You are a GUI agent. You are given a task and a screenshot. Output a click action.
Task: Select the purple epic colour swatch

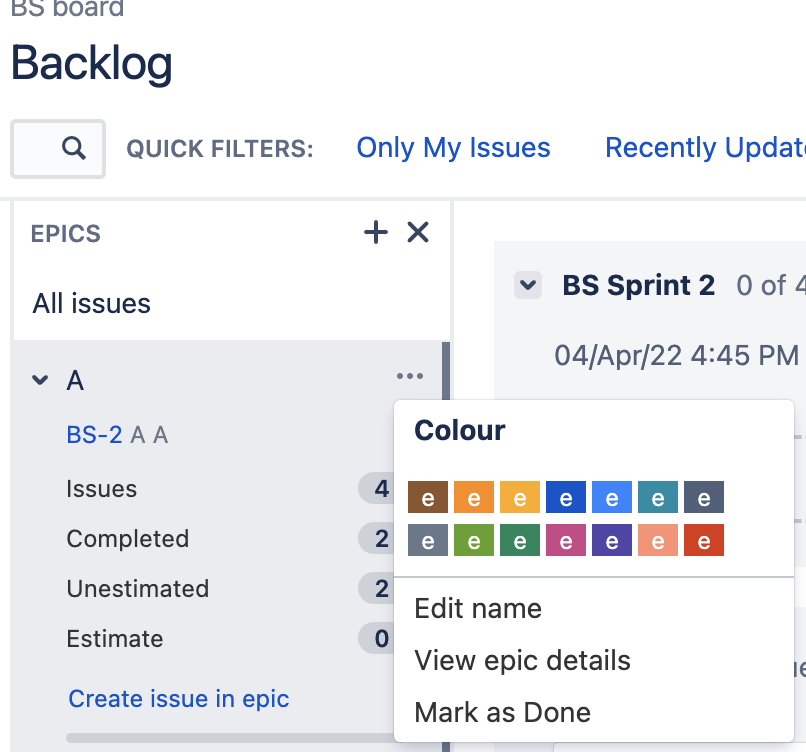611,540
